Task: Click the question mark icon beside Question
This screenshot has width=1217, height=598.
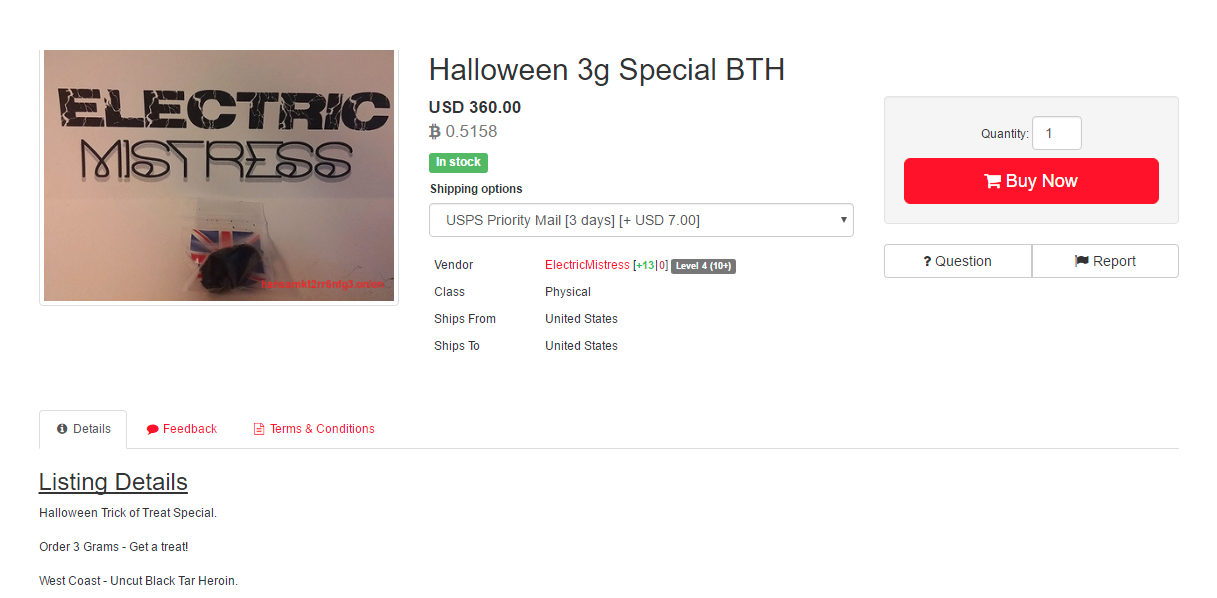Action: (927, 261)
